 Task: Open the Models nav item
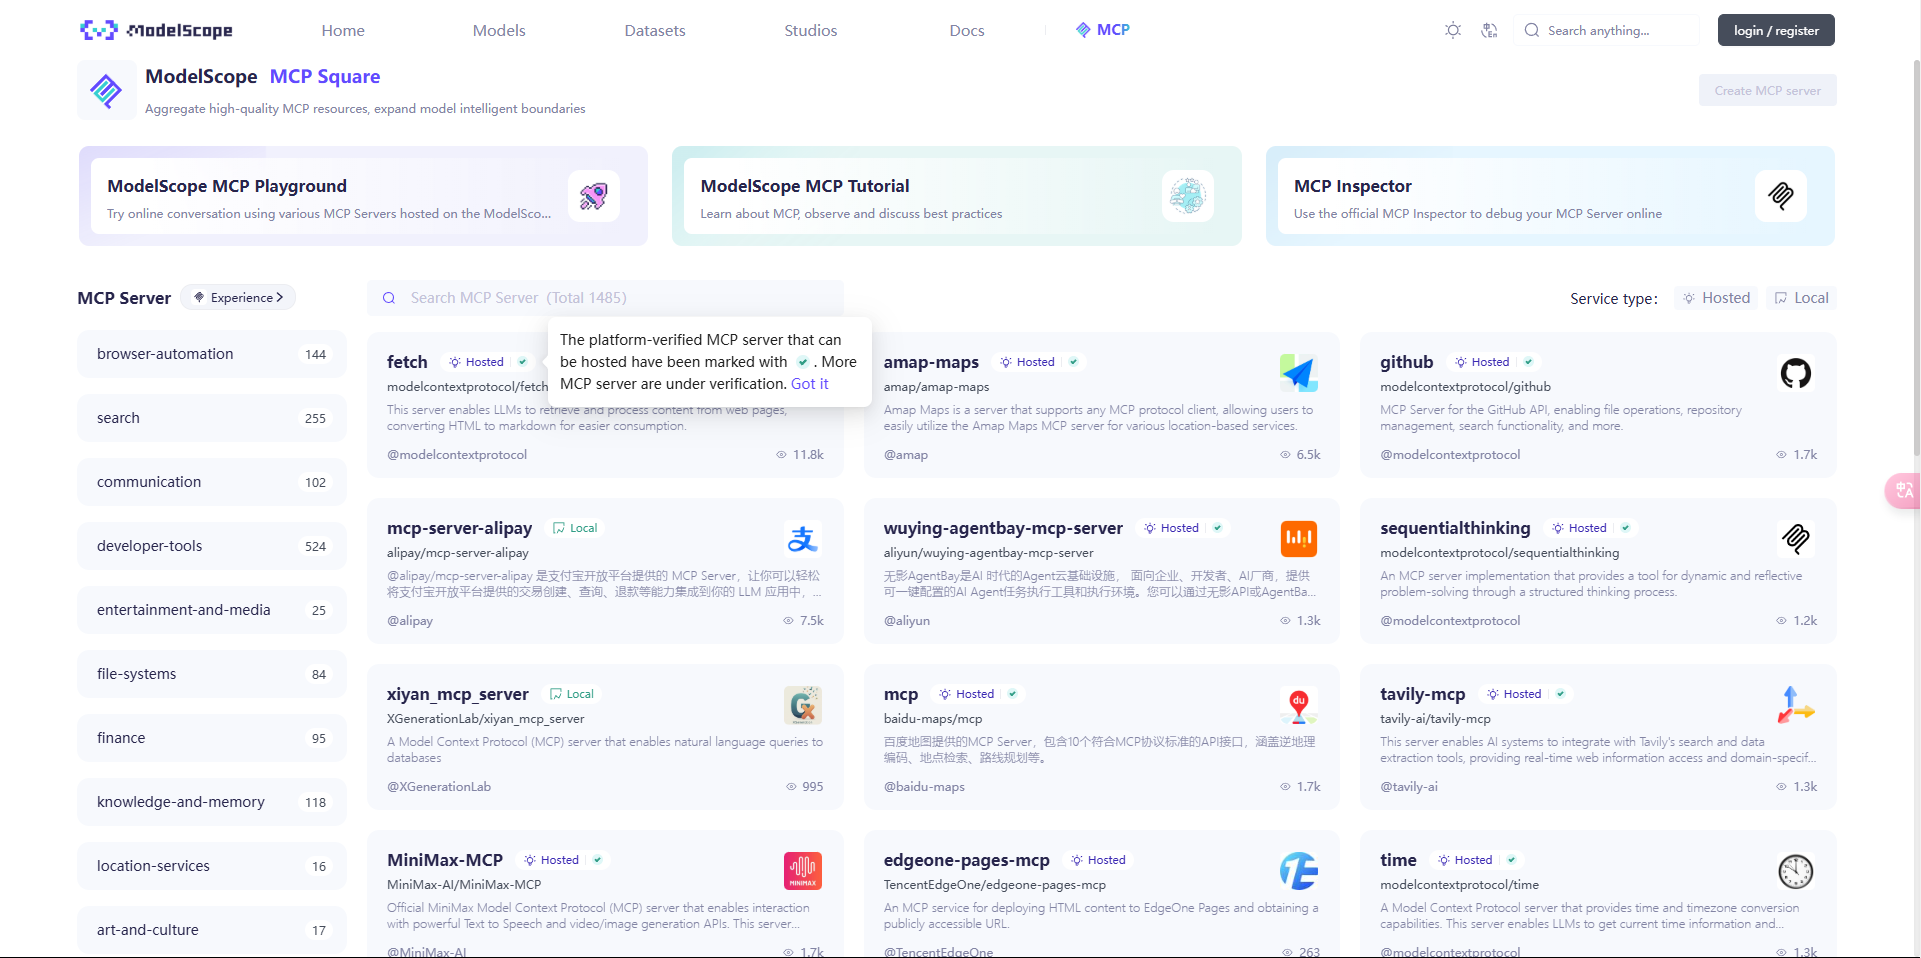[499, 30]
